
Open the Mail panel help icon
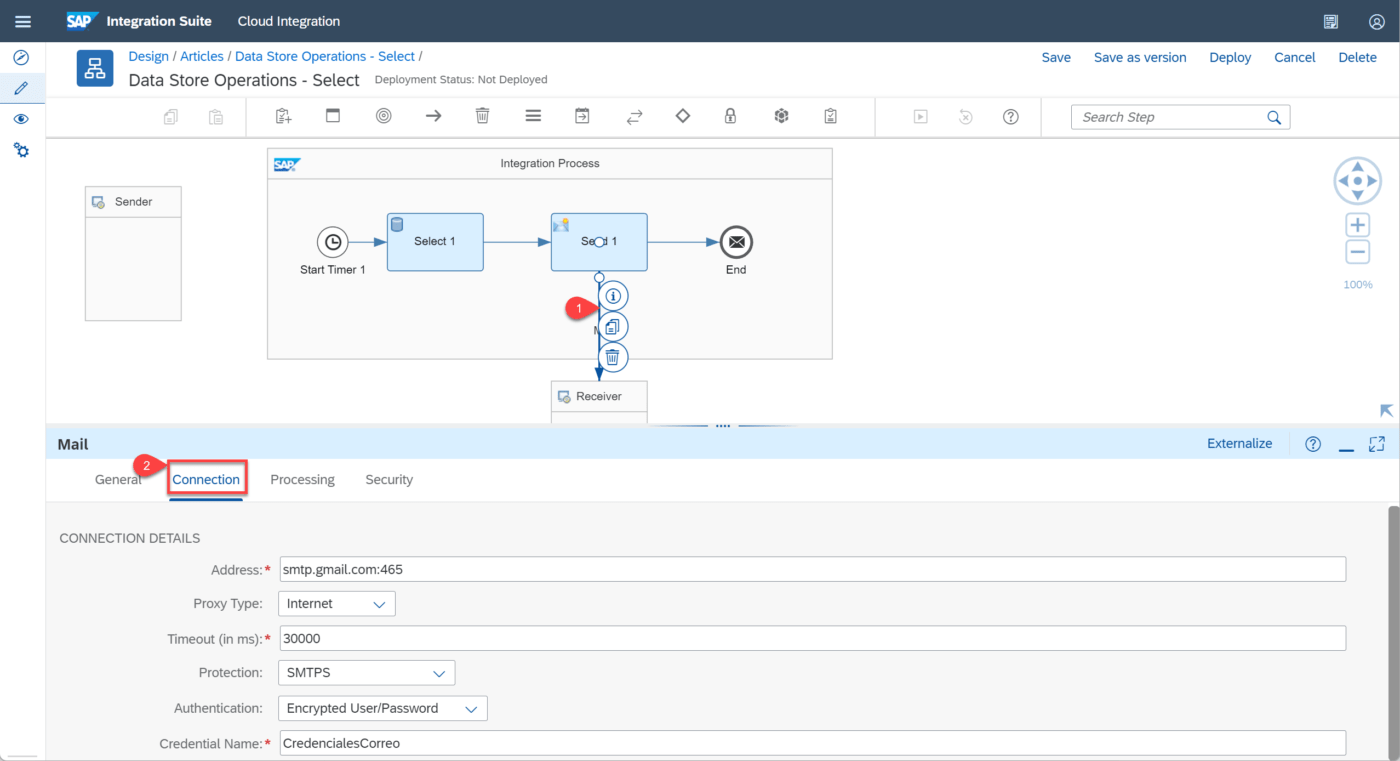pos(1314,444)
